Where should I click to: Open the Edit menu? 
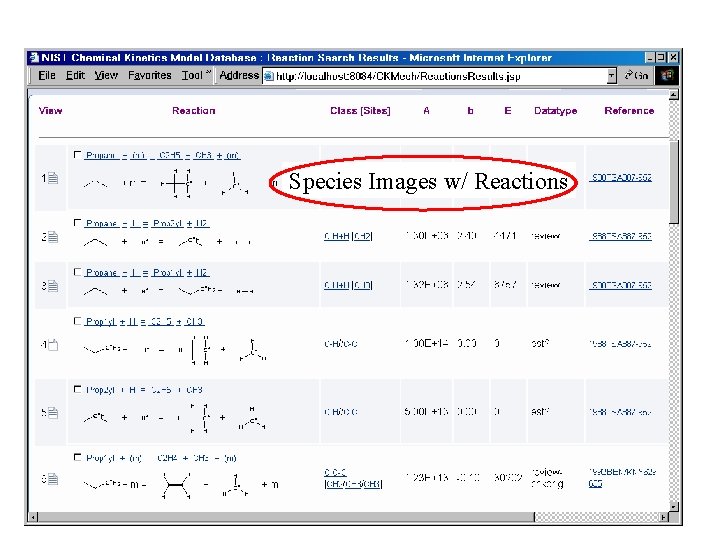pos(75,75)
